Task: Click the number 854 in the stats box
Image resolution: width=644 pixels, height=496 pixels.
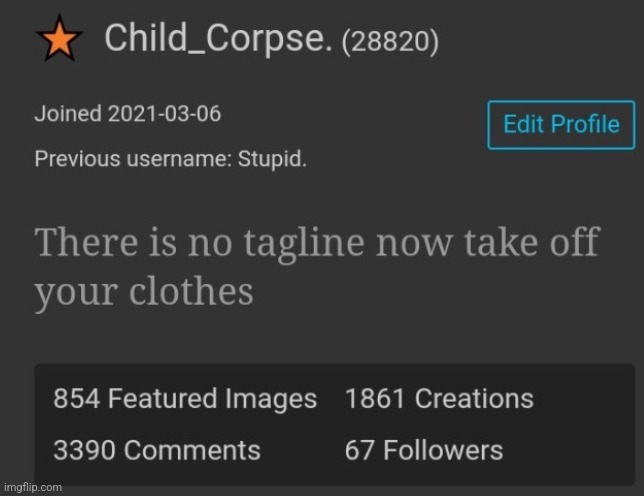Action: coord(76,400)
